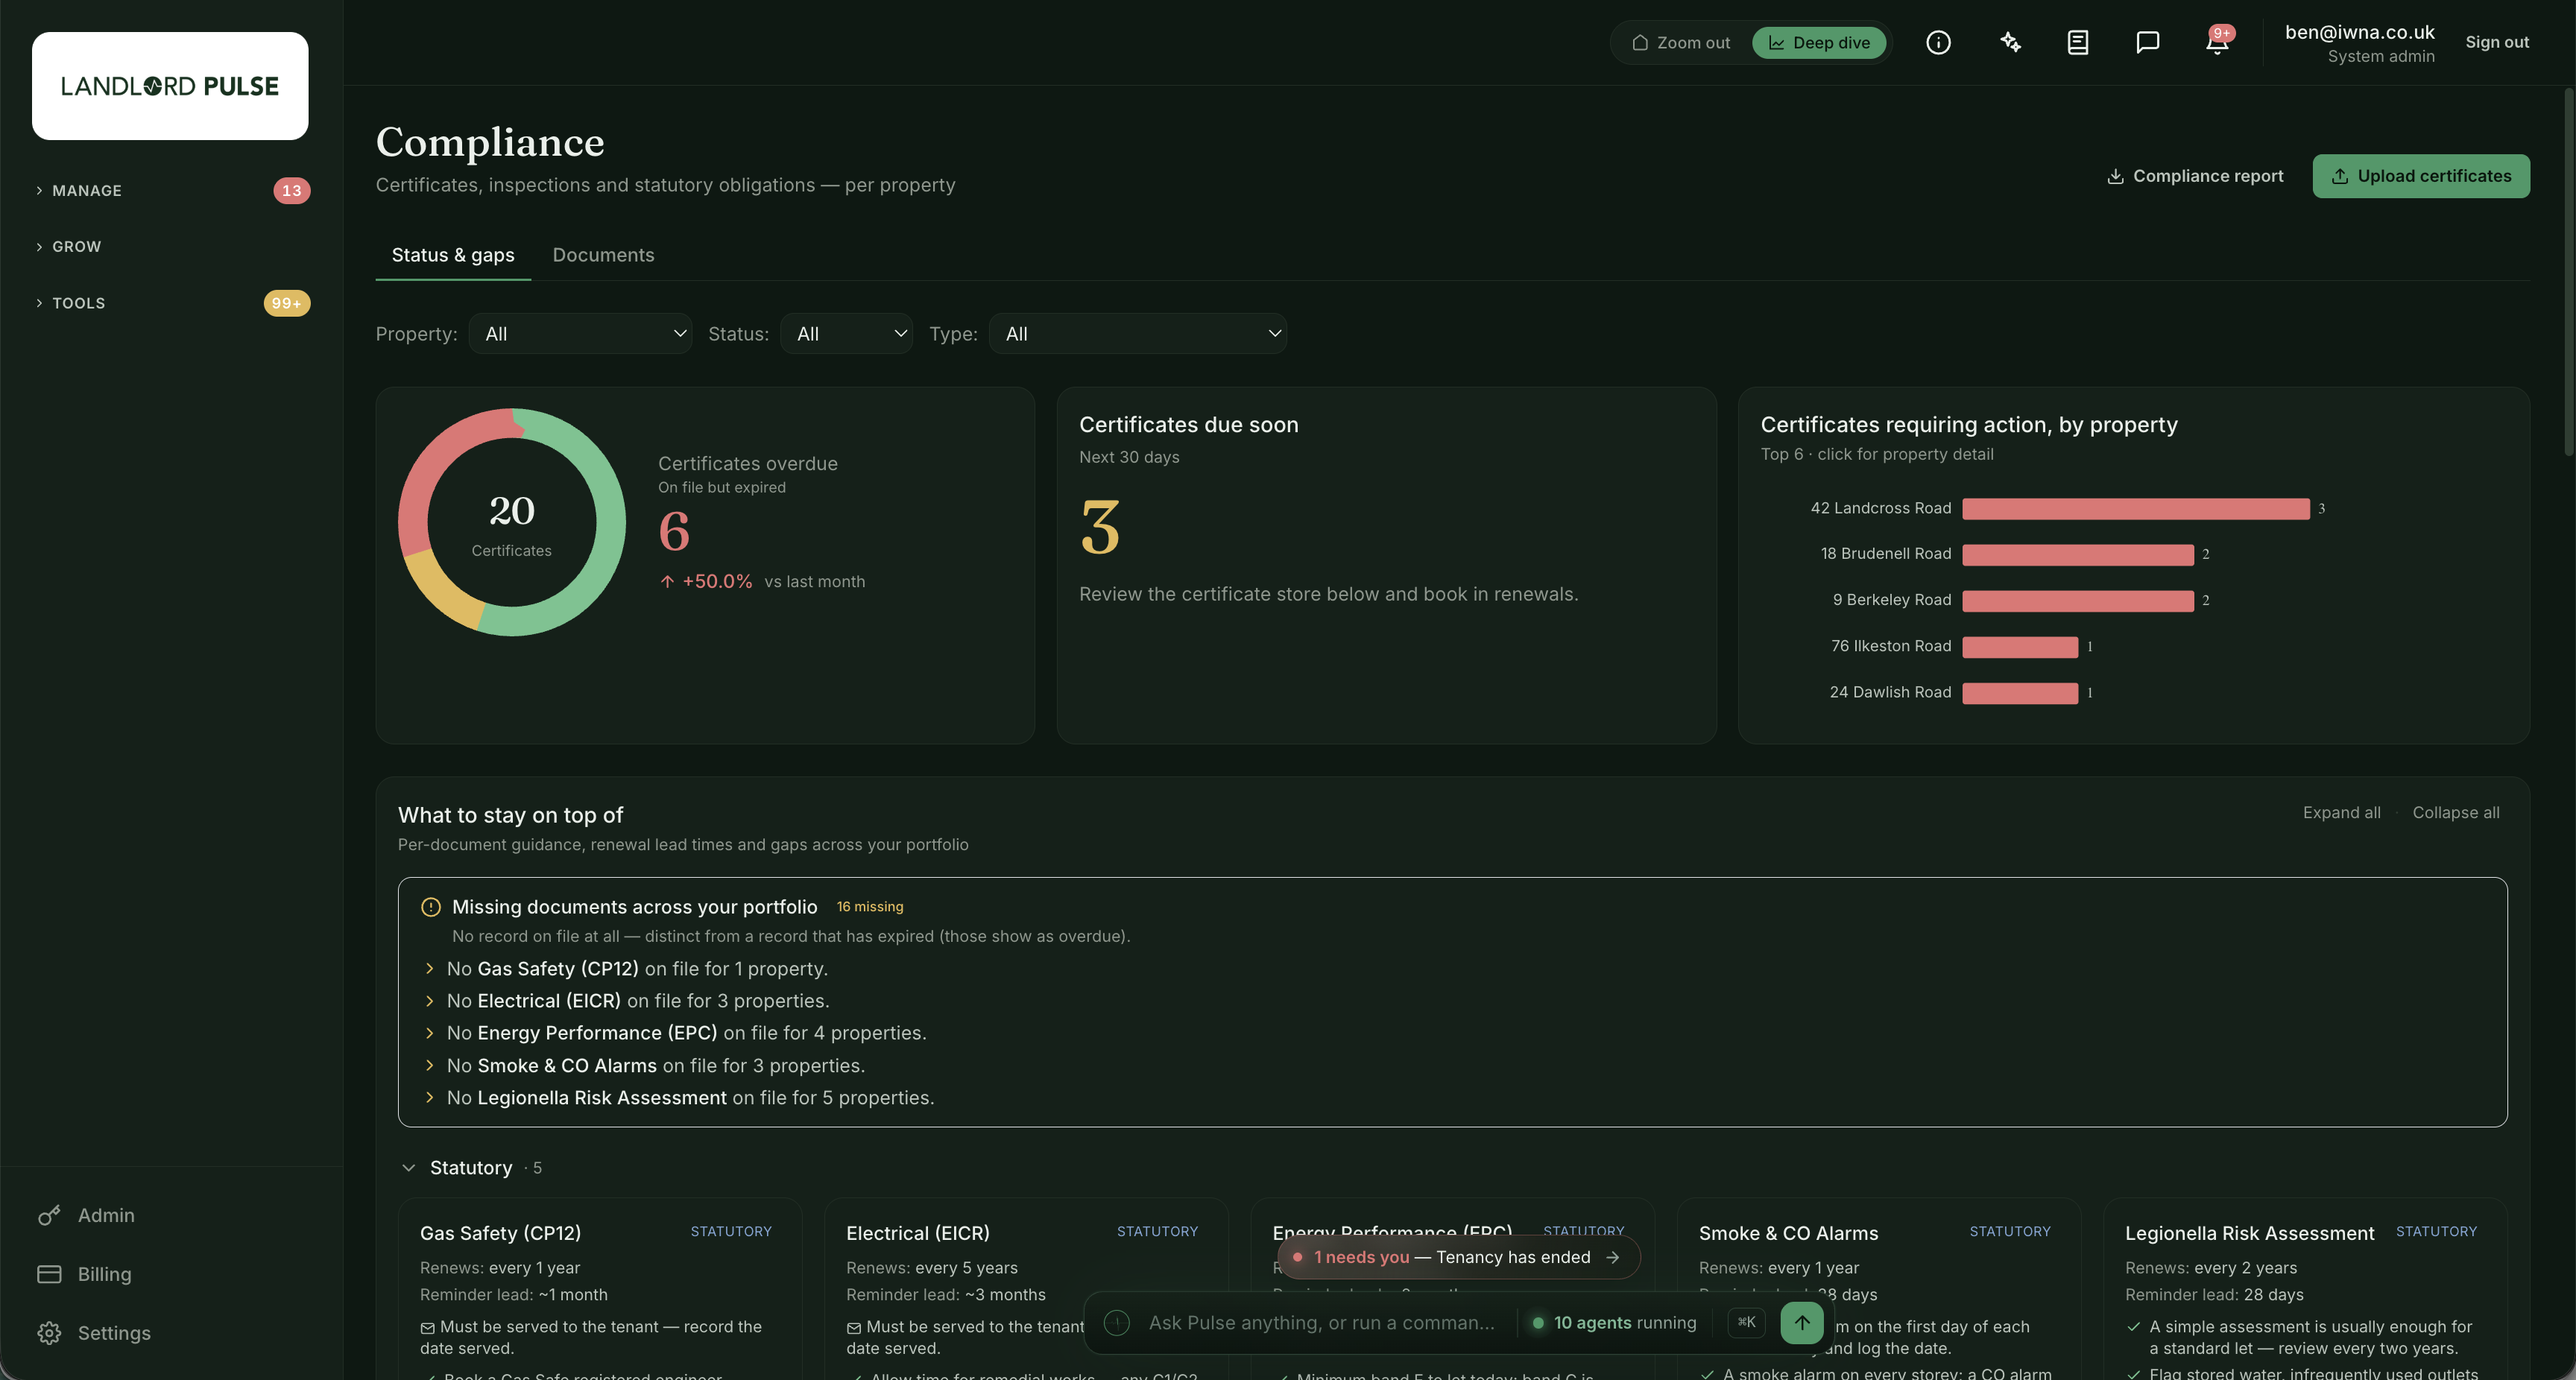Click the 18 Brudenell Road bar

2078,554
